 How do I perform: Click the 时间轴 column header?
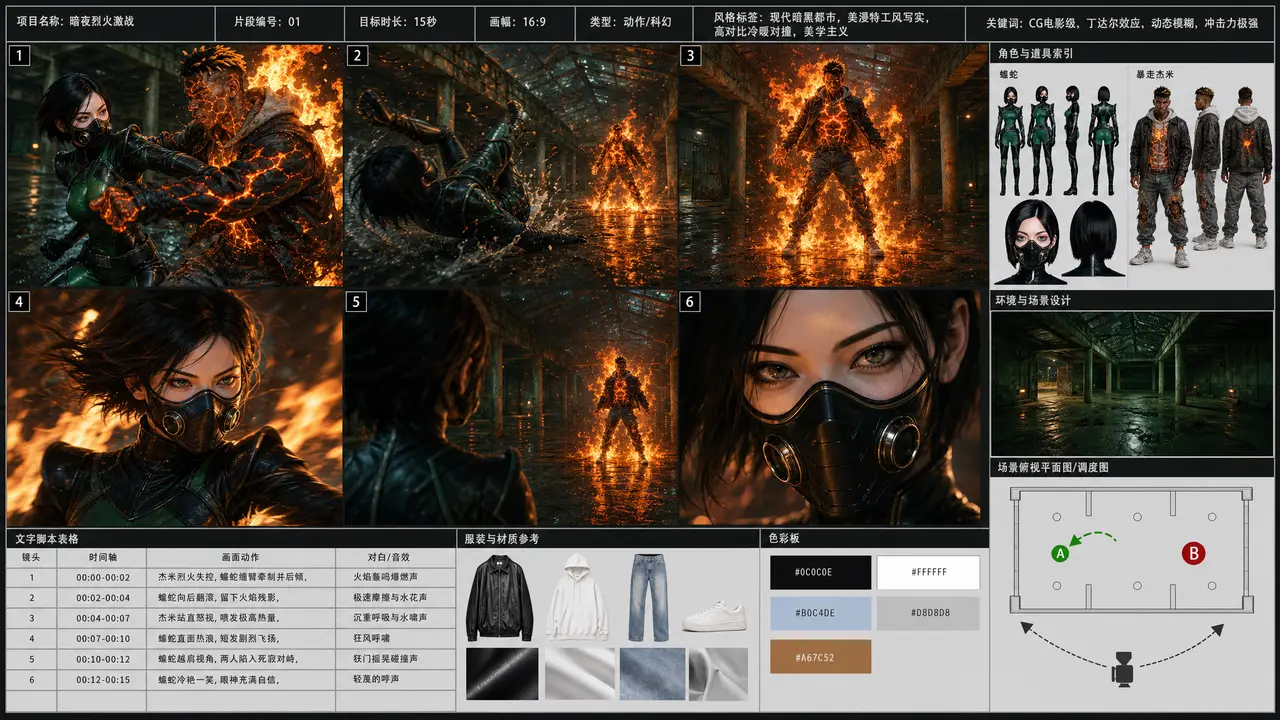(x=102, y=557)
